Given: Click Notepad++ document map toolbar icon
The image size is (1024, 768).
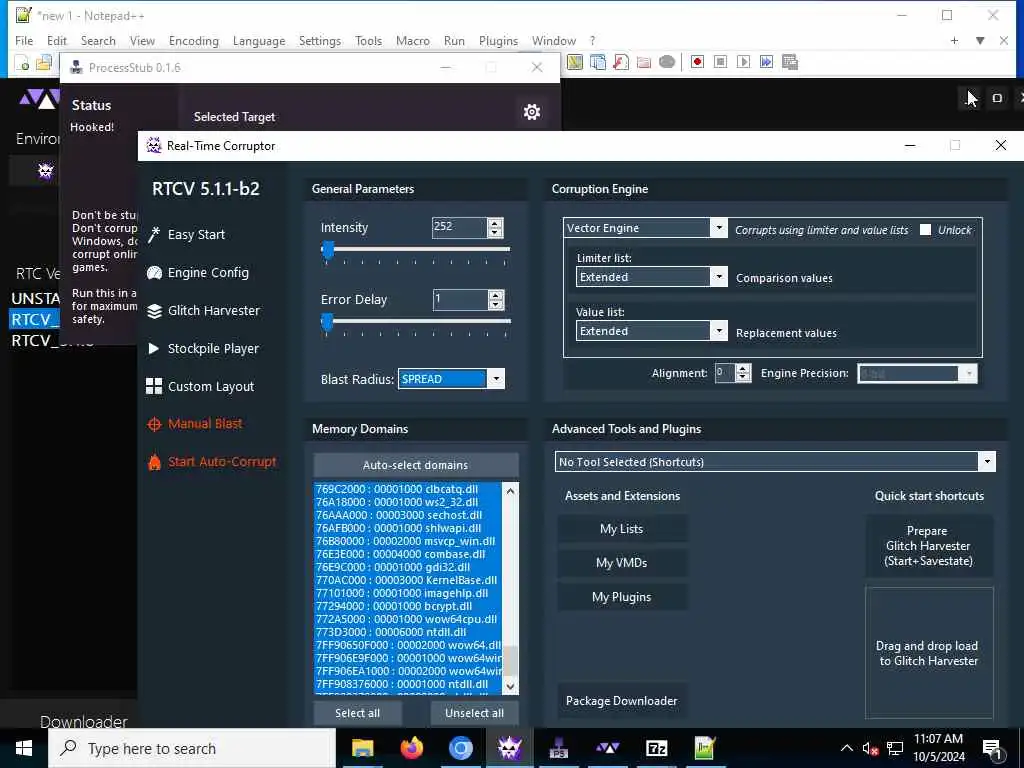Looking at the screenshot, I should [575, 62].
